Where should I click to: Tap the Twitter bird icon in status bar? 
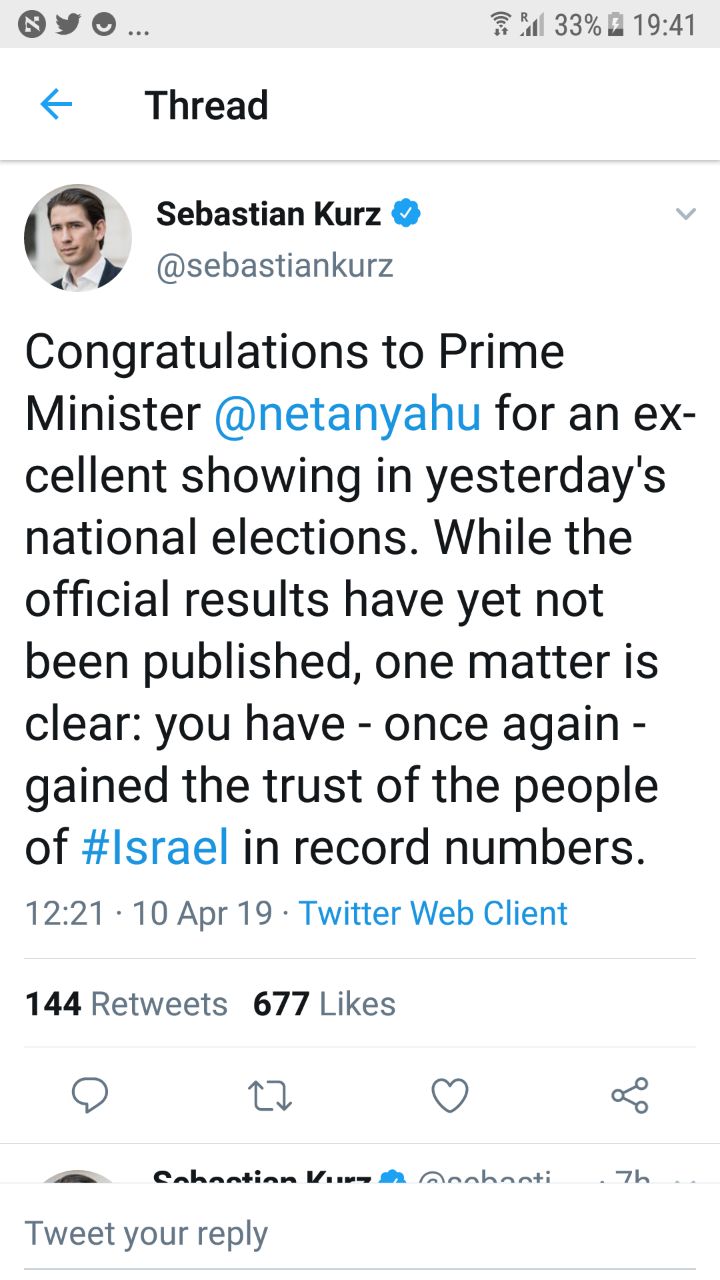[x=66, y=25]
